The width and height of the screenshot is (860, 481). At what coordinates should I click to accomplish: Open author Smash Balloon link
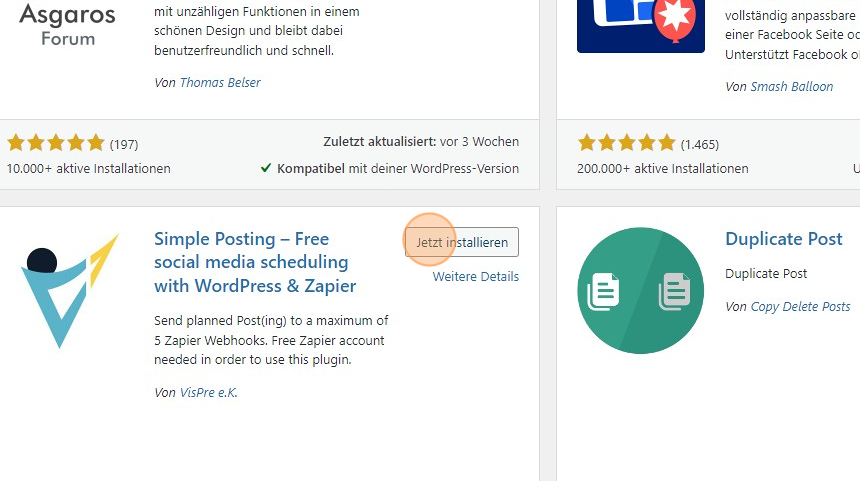coord(791,87)
